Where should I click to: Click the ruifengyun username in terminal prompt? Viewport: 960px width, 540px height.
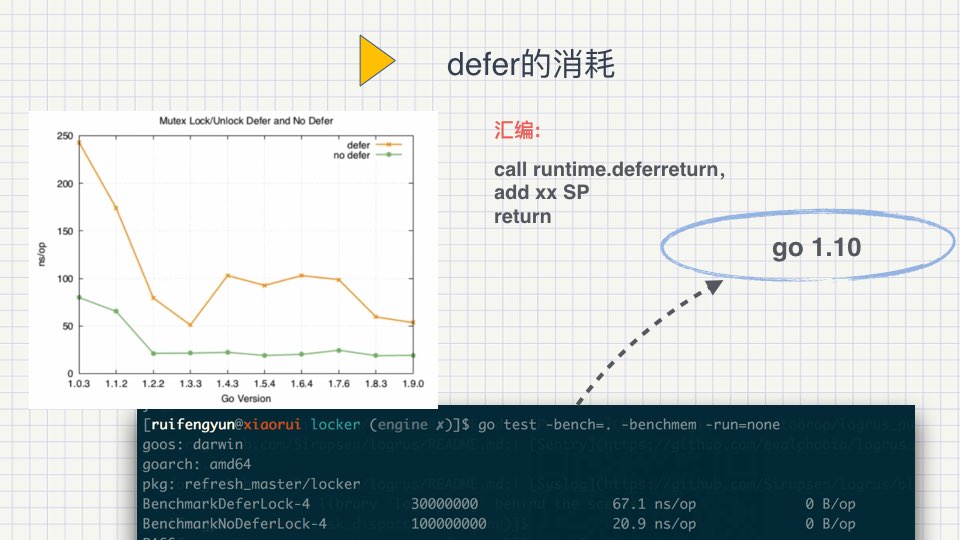[x=198, y=425]
